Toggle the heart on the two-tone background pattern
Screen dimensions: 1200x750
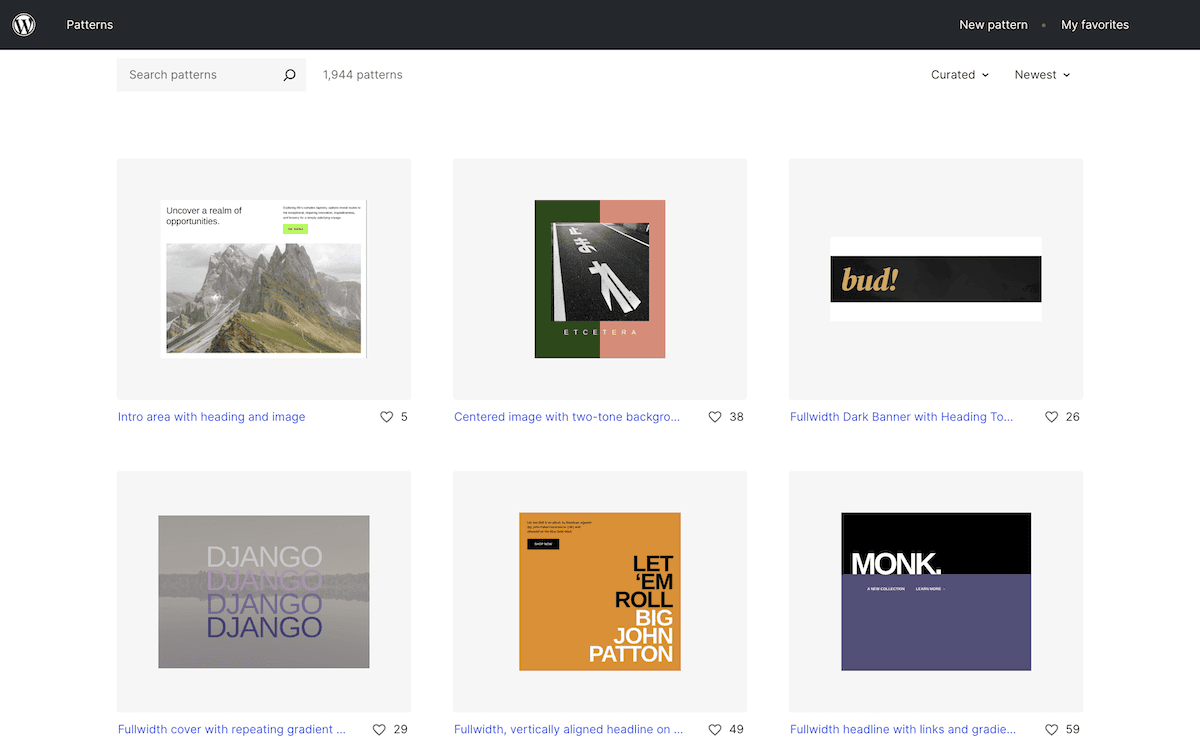tap(716, 417)
